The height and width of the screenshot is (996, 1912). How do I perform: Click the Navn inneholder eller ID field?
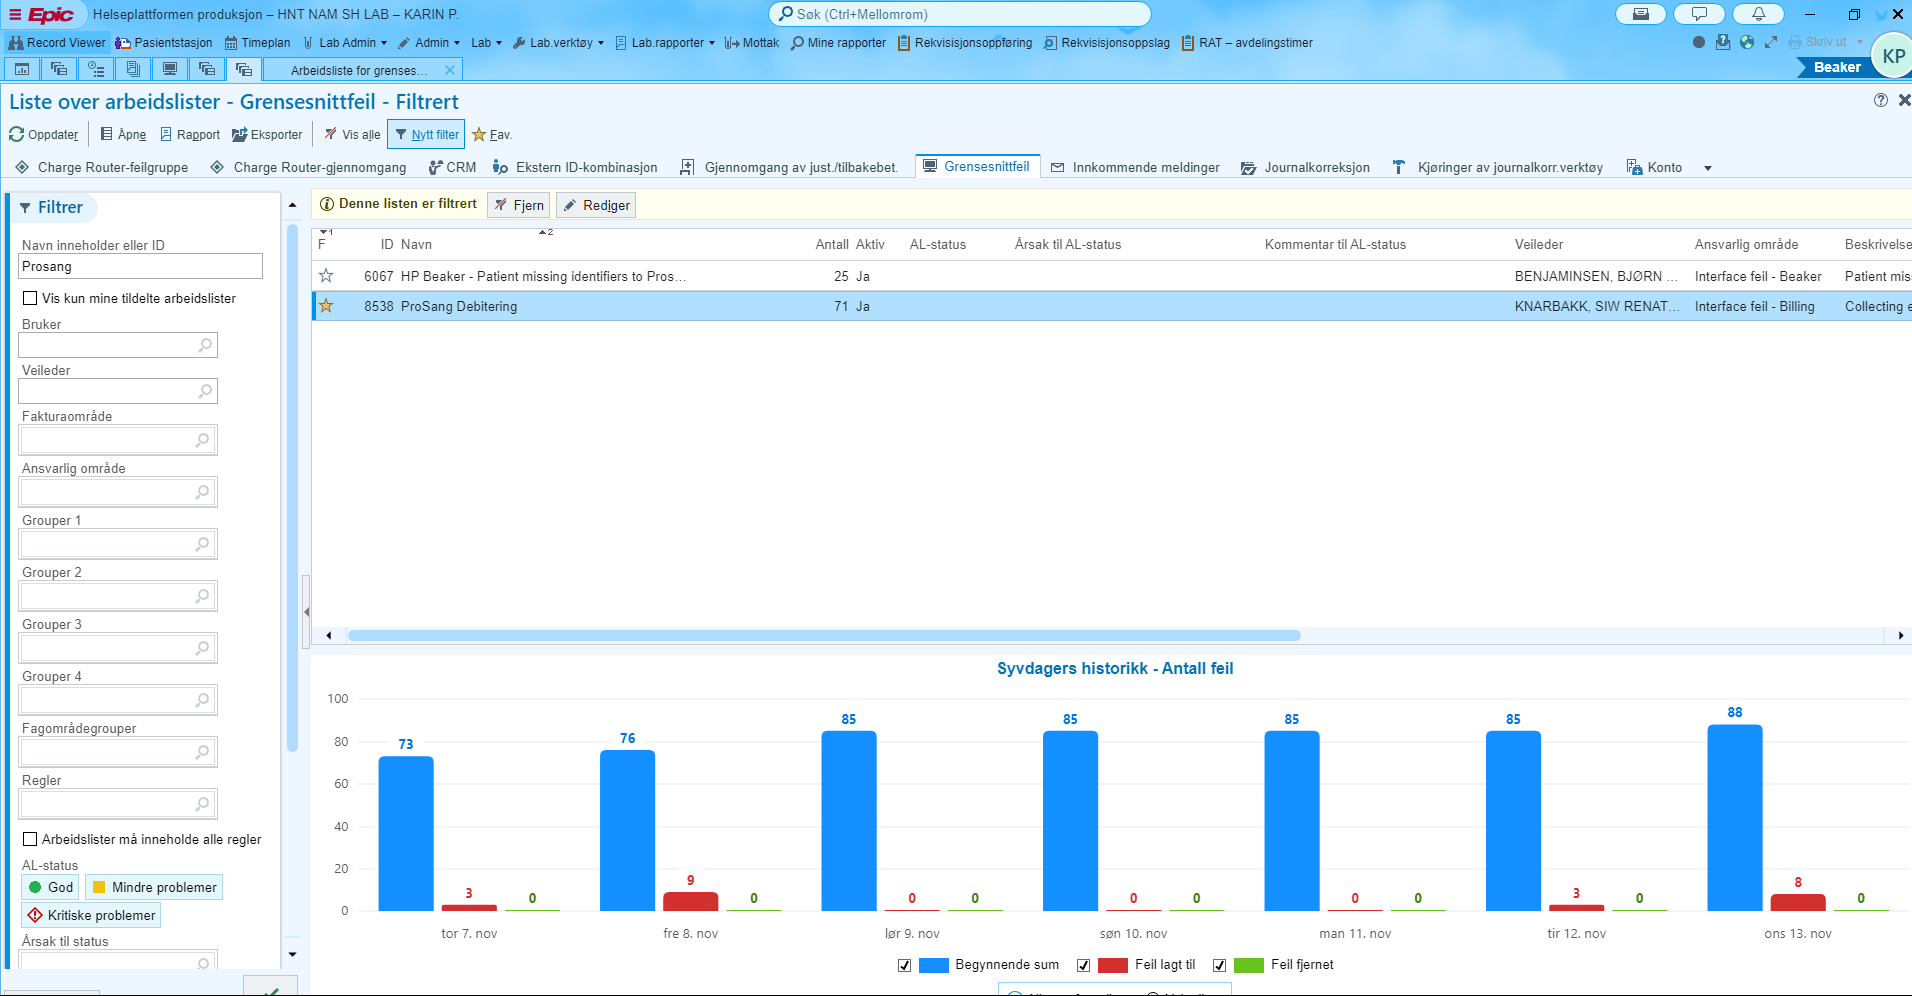(x=140, y=266)
